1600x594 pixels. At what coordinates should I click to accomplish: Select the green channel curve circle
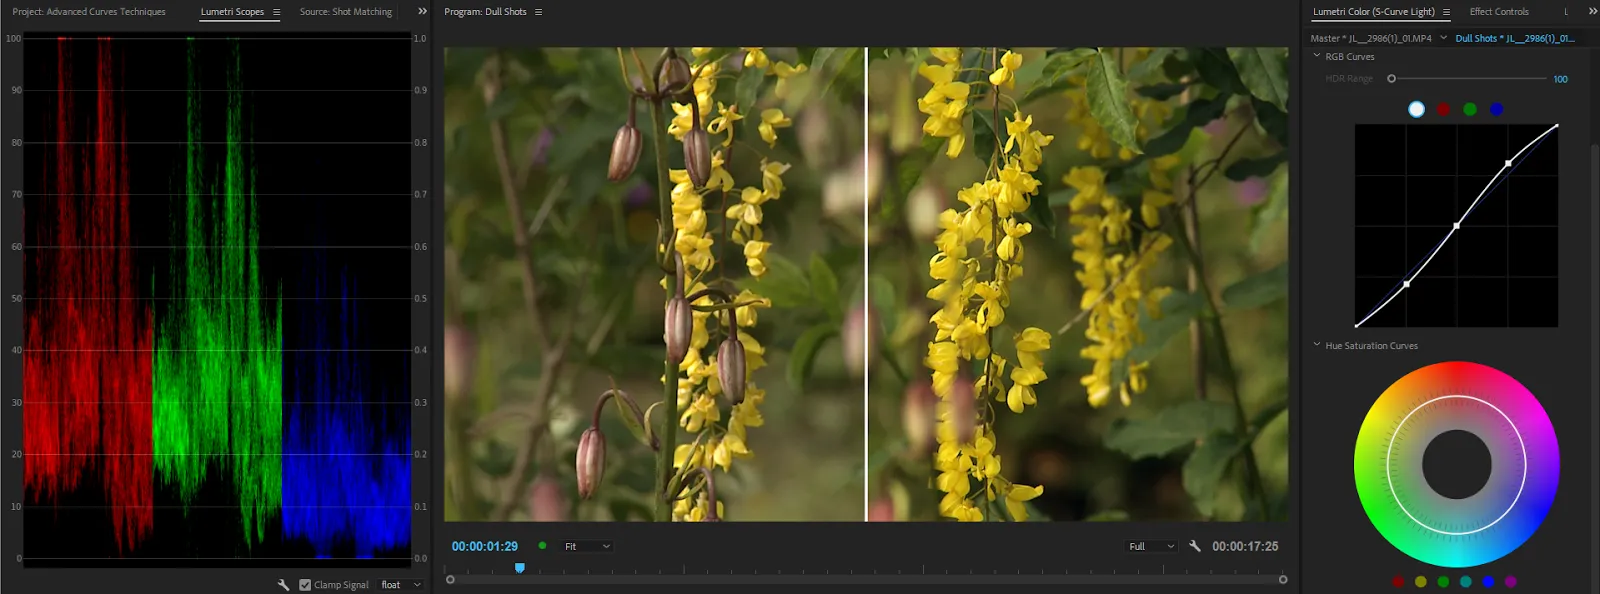(x=1469, y=109)
